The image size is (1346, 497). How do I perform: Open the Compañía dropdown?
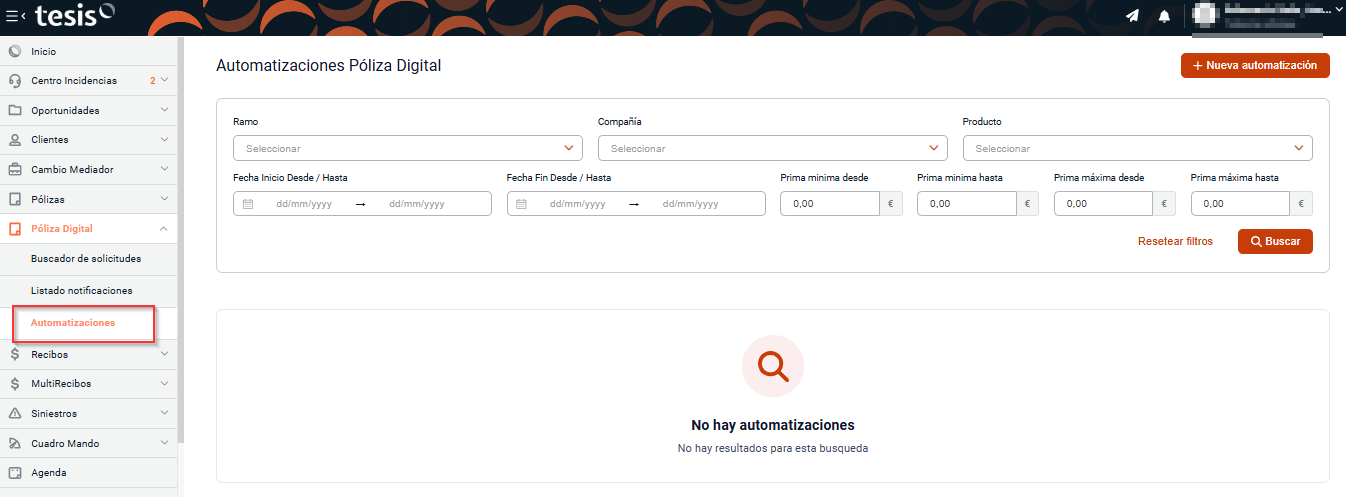pos(773,148)
